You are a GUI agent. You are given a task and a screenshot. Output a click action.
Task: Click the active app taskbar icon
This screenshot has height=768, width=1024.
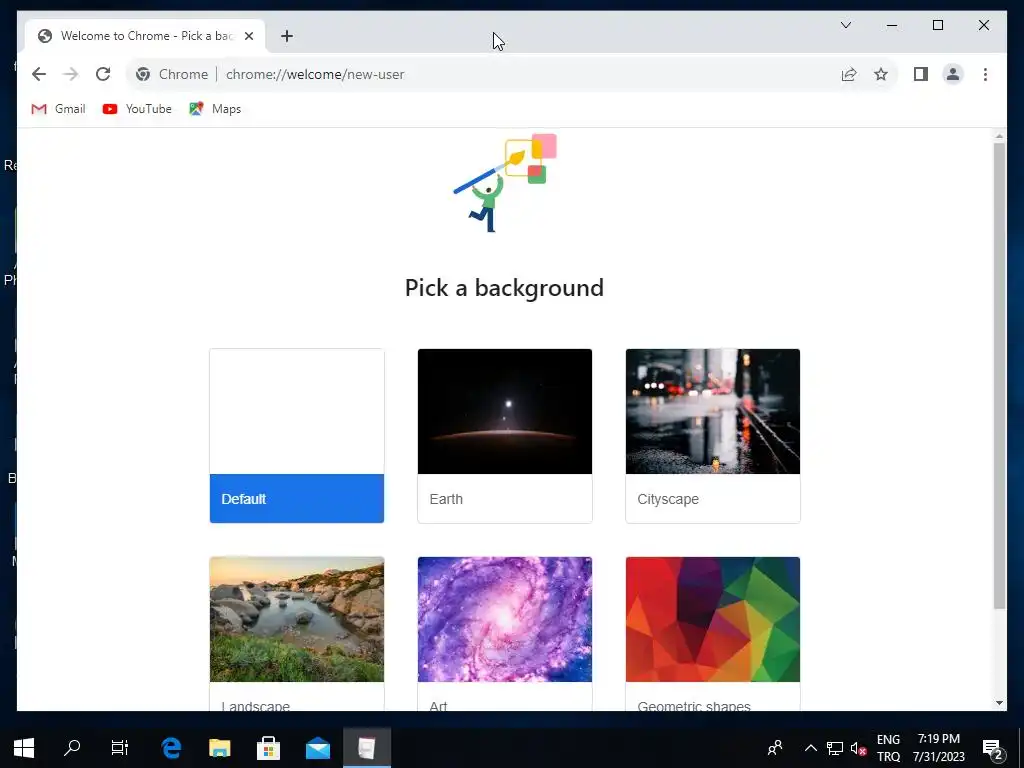coord(367,748)
